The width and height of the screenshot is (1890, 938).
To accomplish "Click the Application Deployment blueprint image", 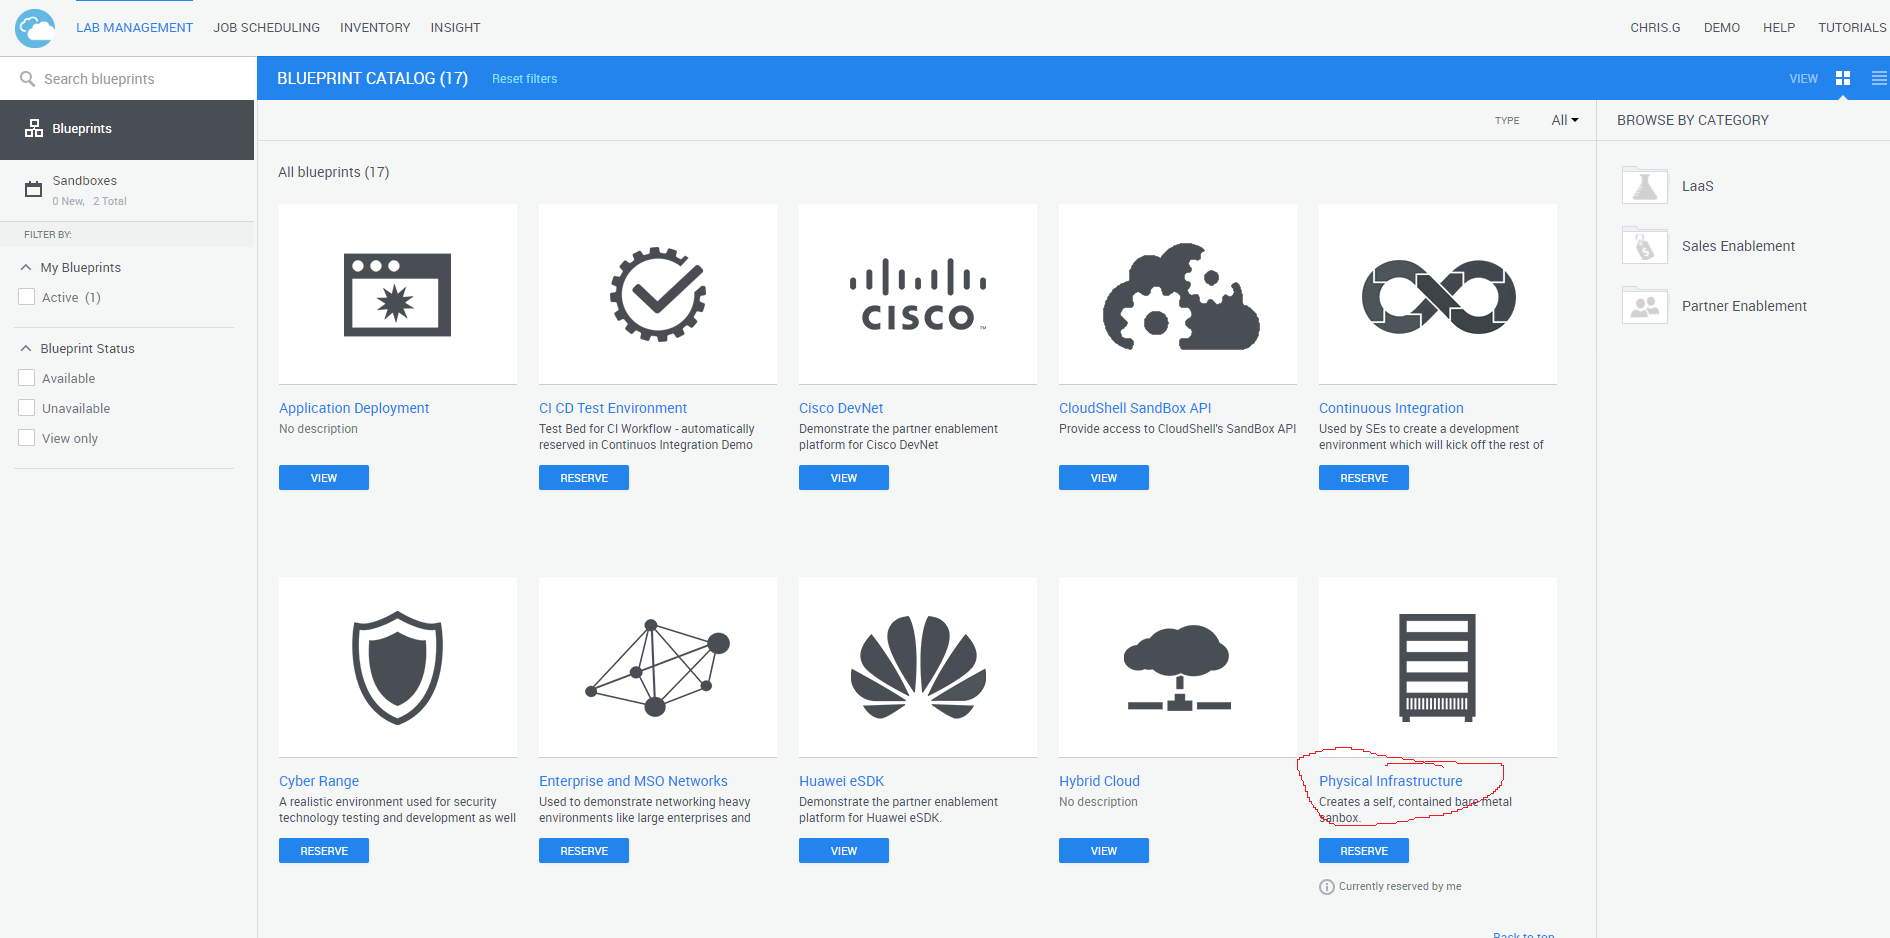I will click(x=398, y=294).
